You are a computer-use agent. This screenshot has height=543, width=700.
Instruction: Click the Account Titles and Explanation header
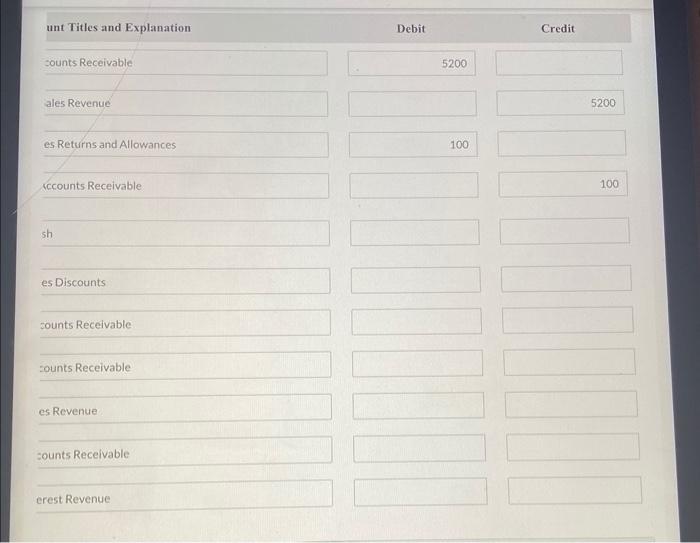[119, 28]
